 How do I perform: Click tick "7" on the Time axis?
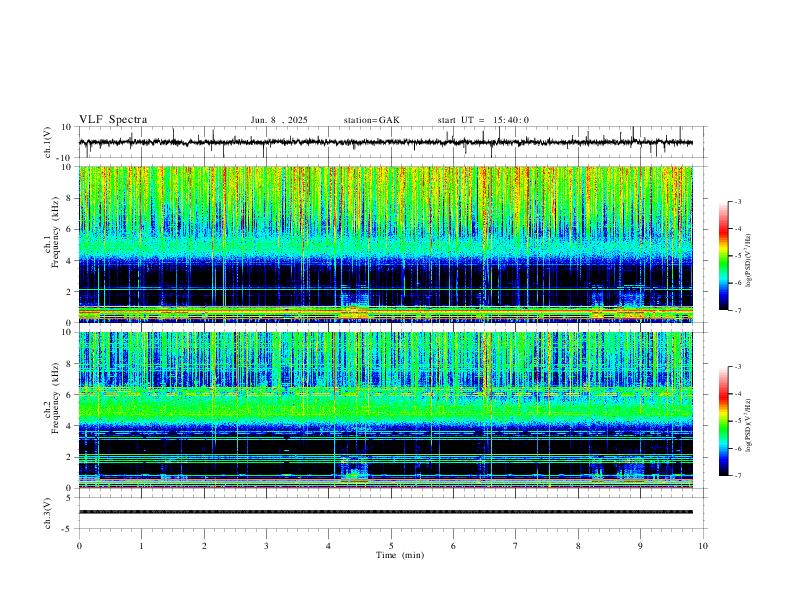pyautogui.click(x=516, y=546)
